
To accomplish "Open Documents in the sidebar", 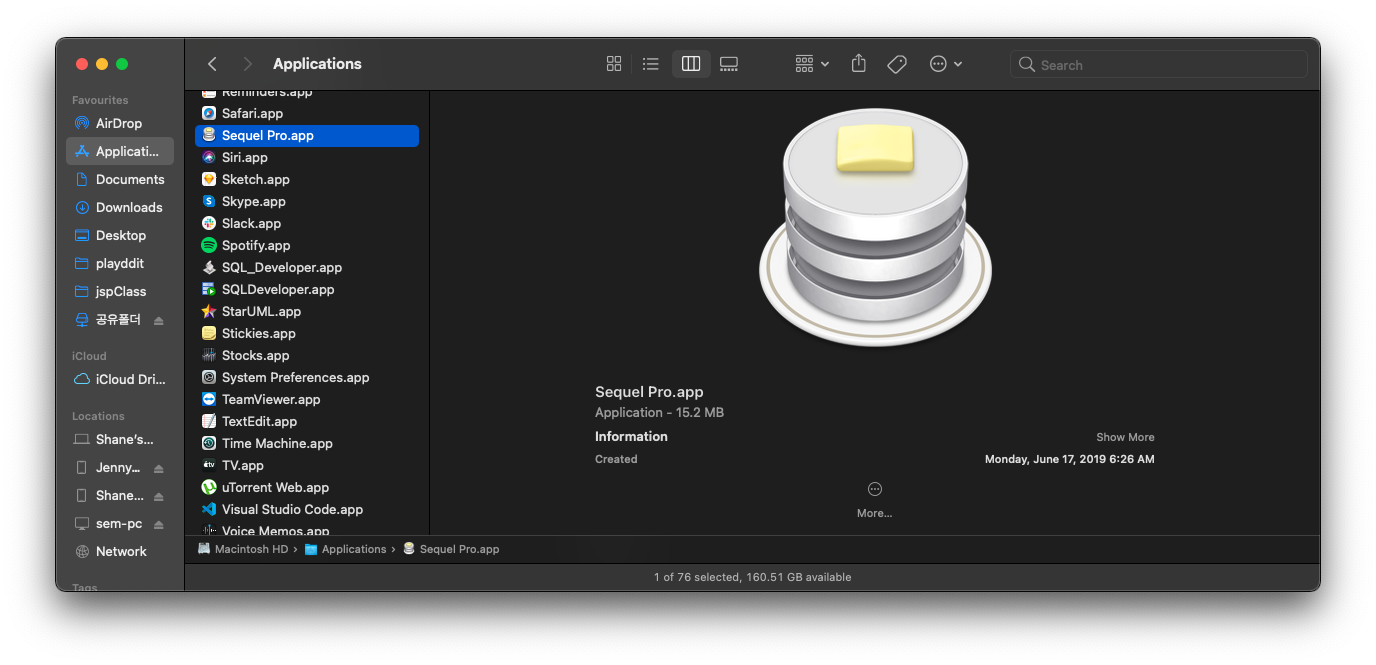I will [x=119, y=179].
